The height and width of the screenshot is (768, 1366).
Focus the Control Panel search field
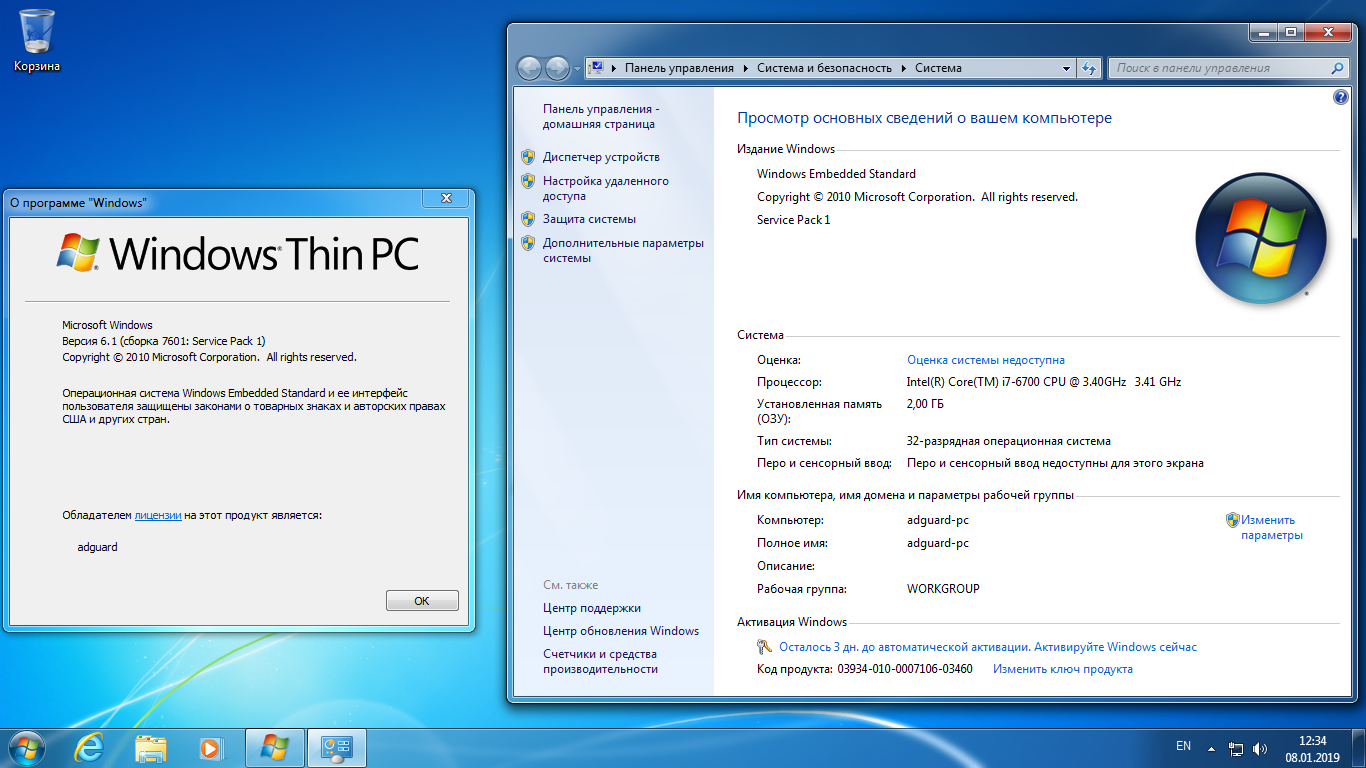click(1218, 68)
